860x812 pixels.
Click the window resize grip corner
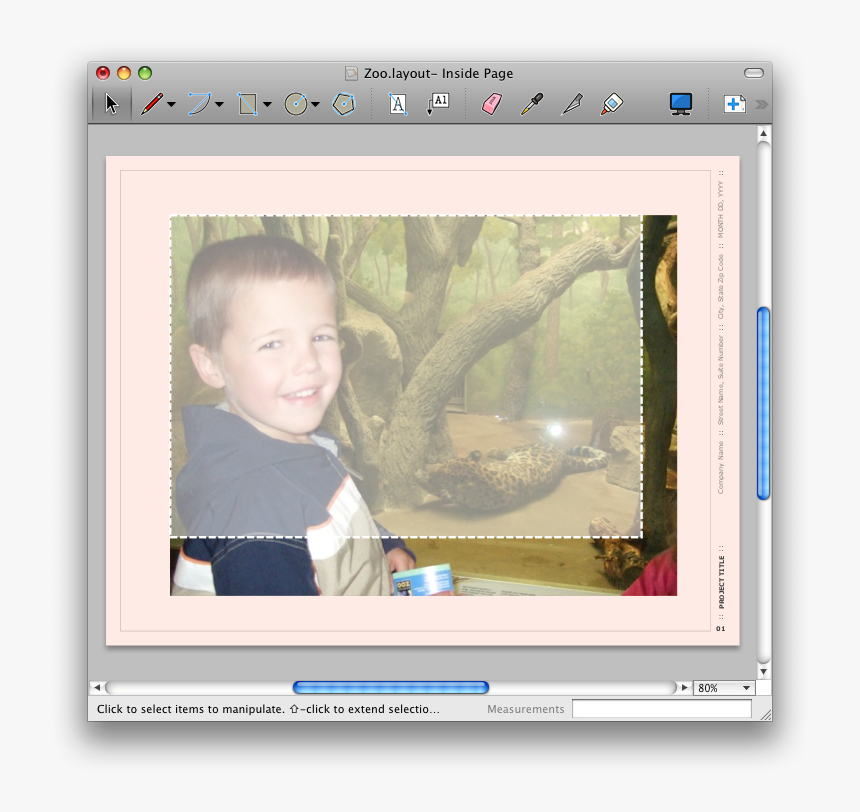(x=766, y=714)
